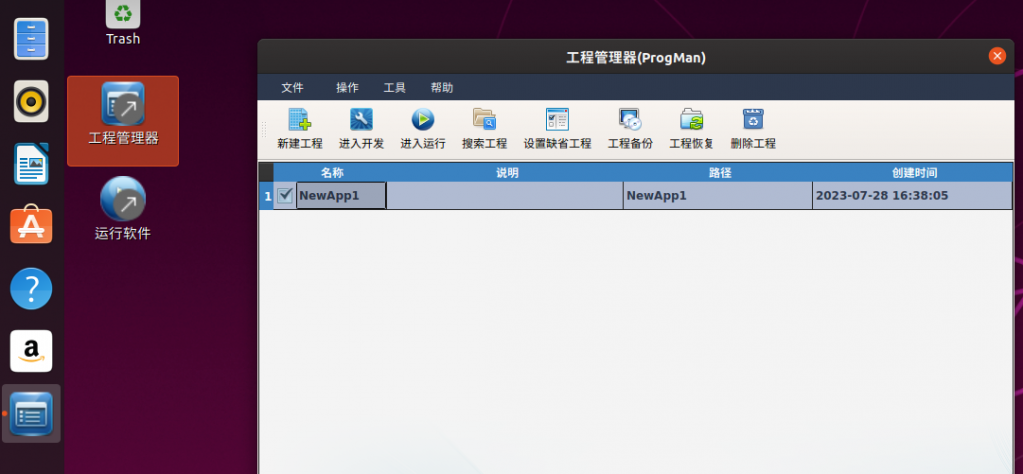This screenshot has height=474, width=1023.
Task: Select the 工程管理器 desktop shortcut
Action: (123, 121)
